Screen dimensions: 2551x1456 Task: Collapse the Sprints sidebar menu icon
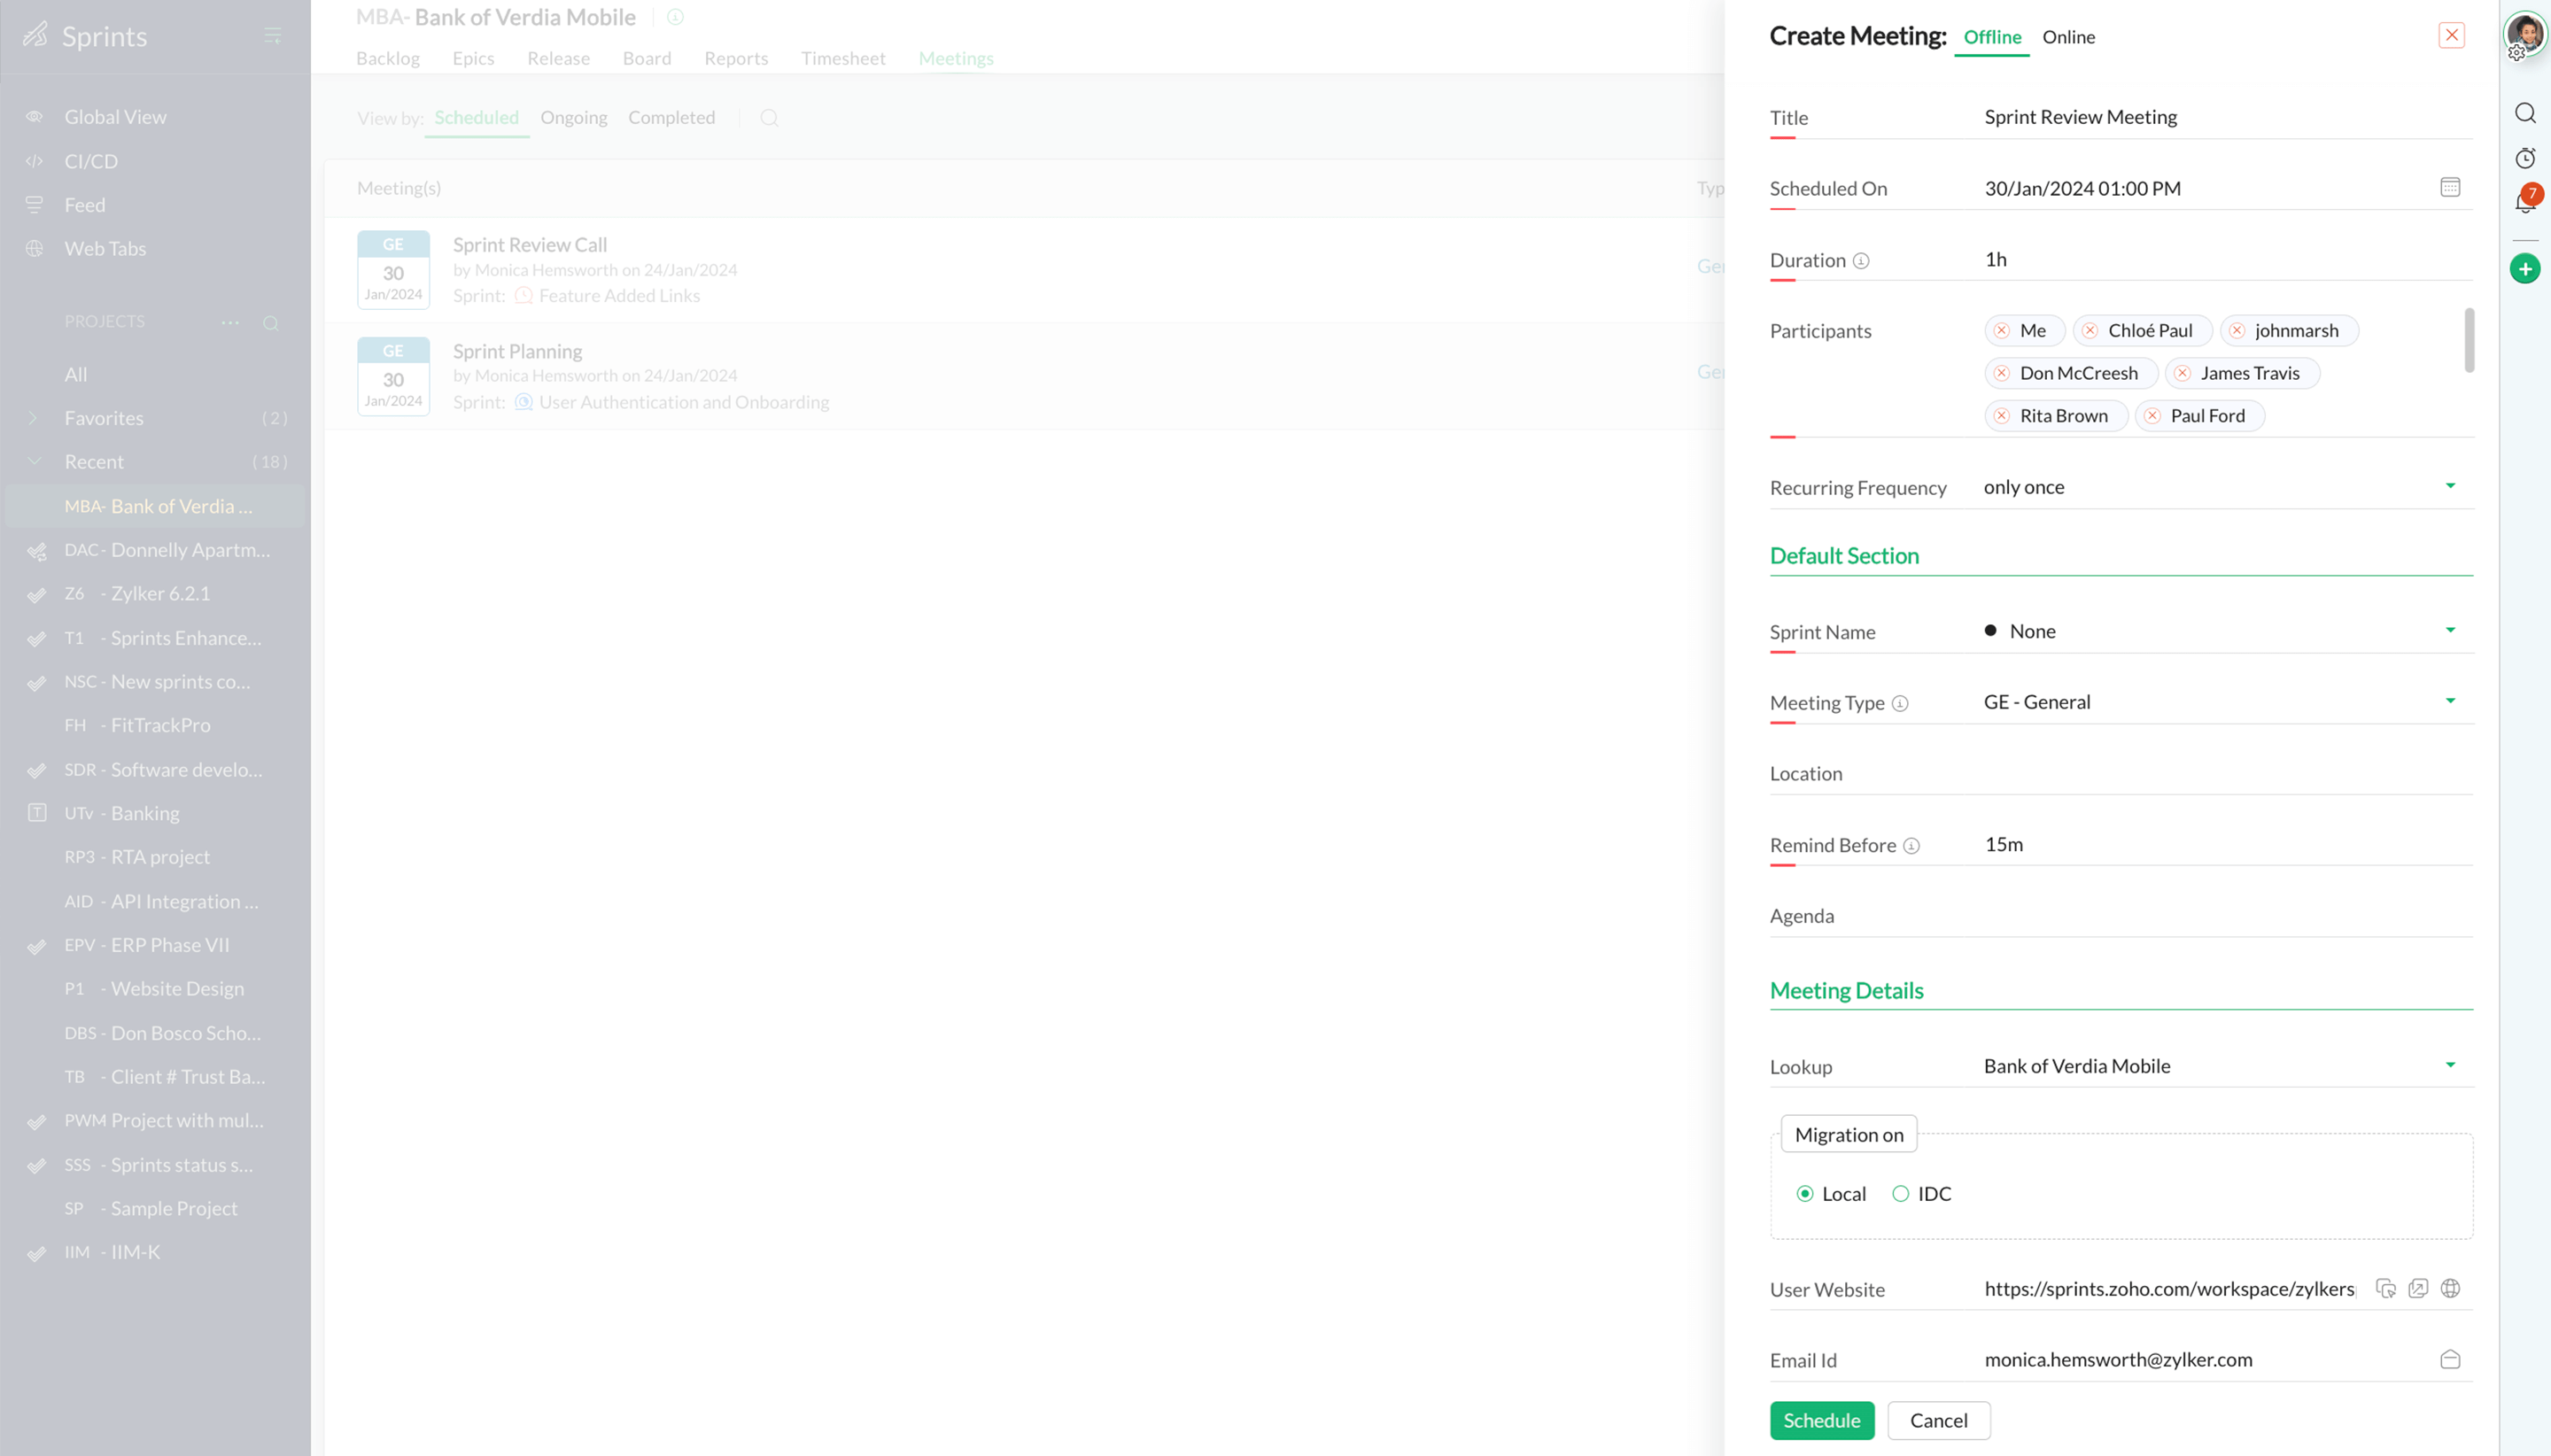coord(272,36)
